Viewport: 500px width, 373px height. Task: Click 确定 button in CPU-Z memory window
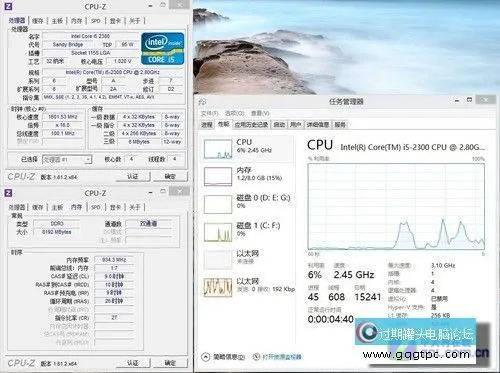[170, 363]
